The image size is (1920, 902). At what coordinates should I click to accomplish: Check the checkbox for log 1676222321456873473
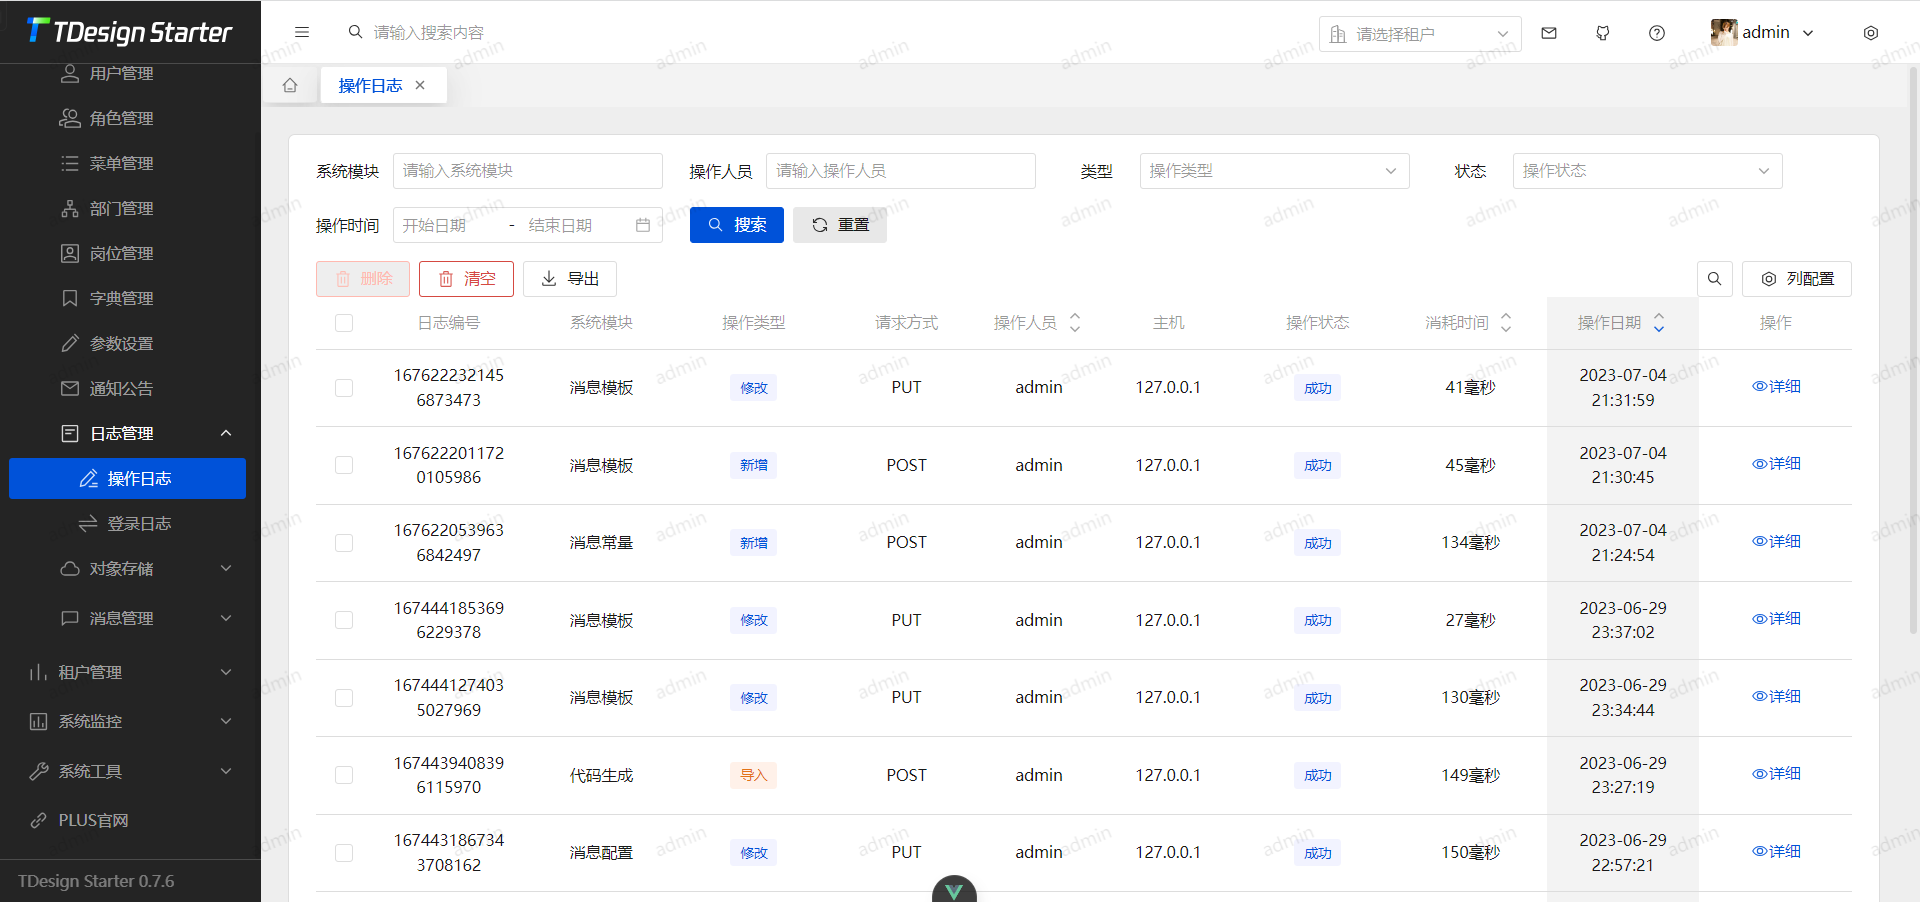coord(344,387)
